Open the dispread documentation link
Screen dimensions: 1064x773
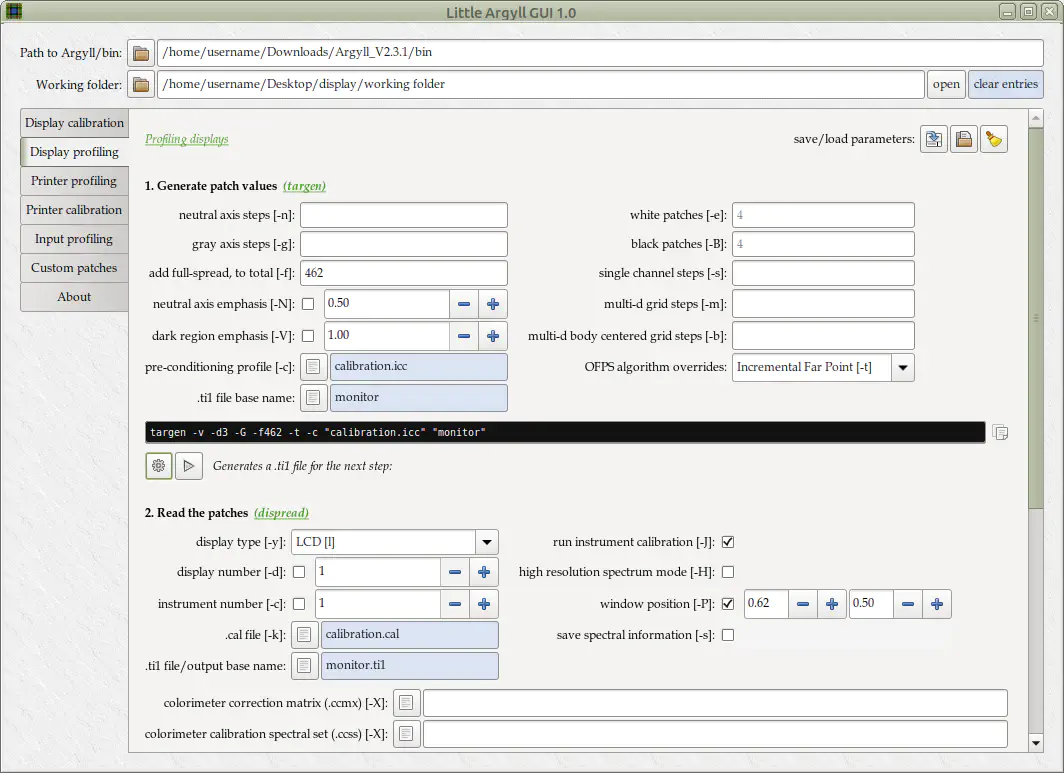point(281,513)
